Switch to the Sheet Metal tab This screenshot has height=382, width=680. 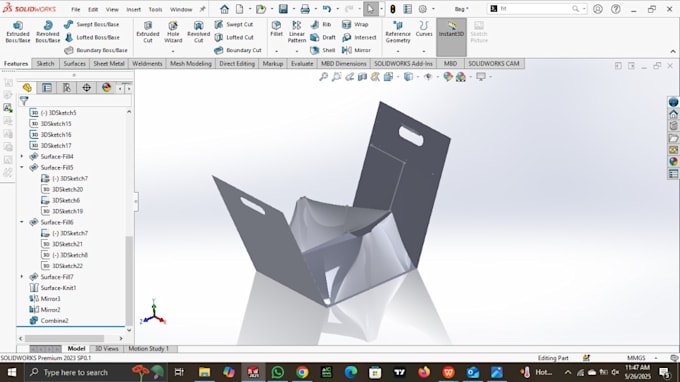tap(109, 64)
